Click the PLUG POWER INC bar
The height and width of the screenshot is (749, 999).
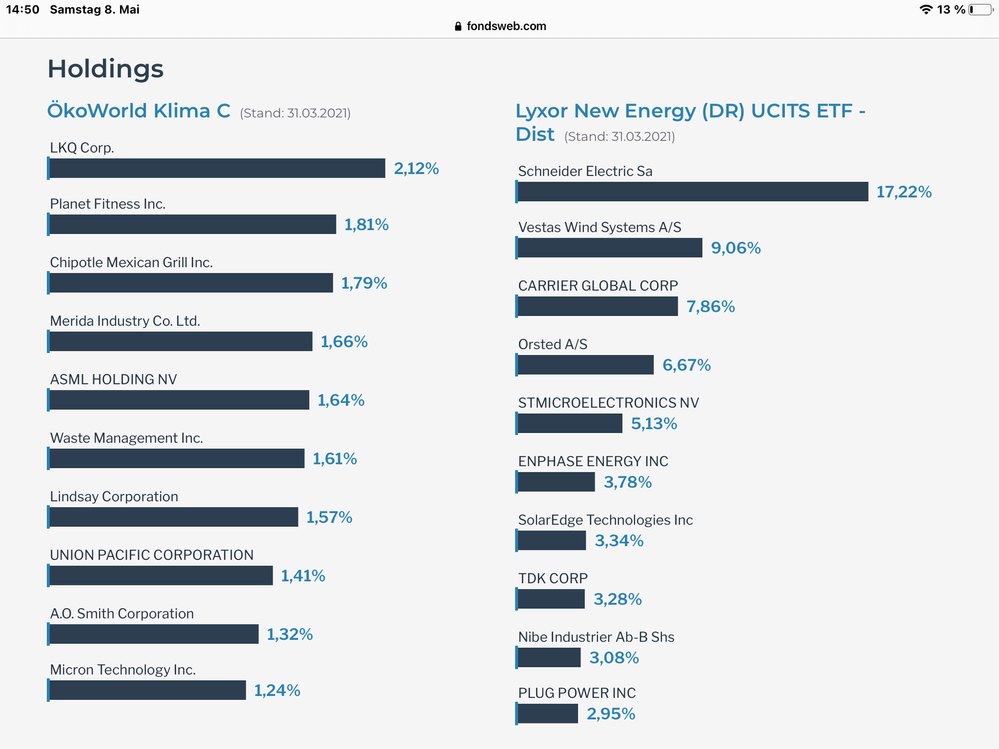pos(547,714)
